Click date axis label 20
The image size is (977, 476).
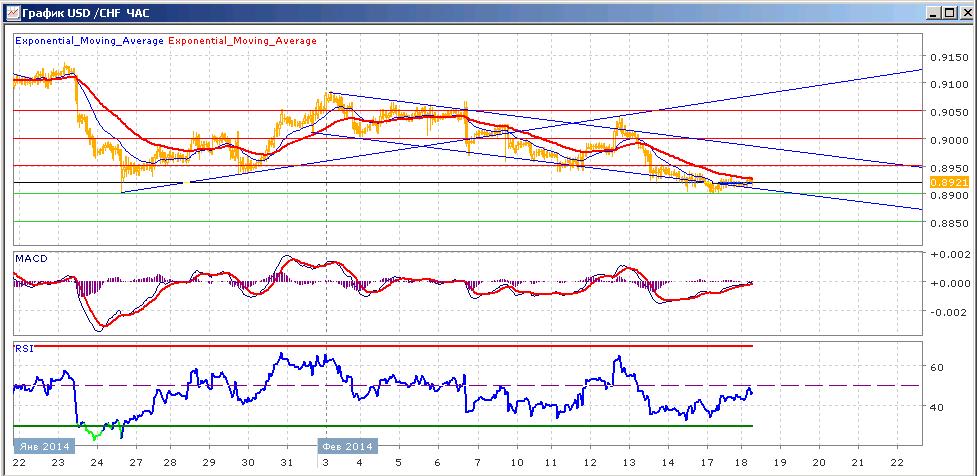[x=819, y=464]
